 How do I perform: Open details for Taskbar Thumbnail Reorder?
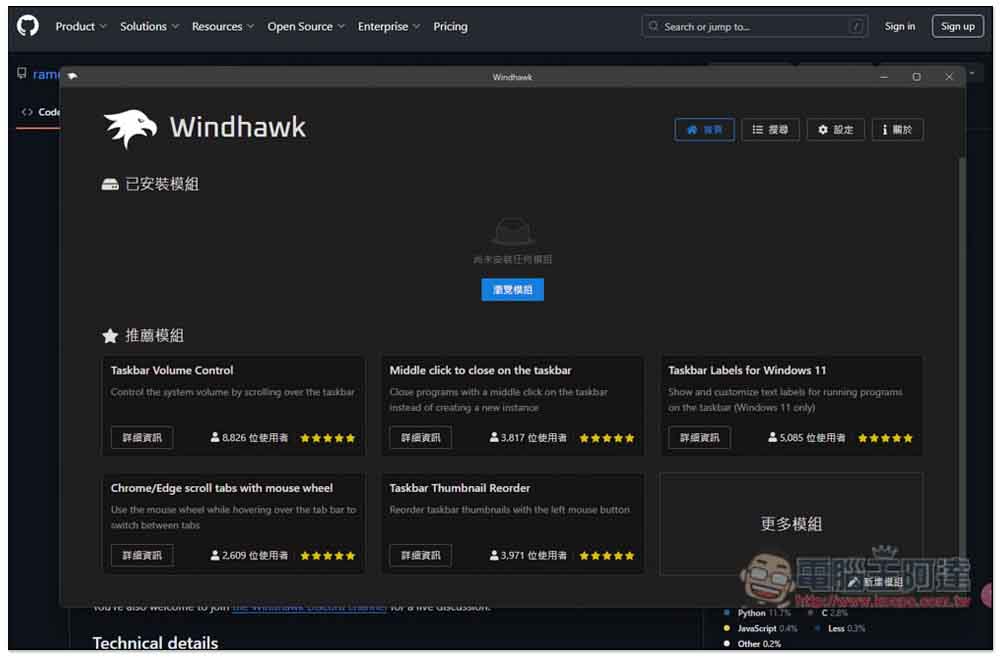420,555
